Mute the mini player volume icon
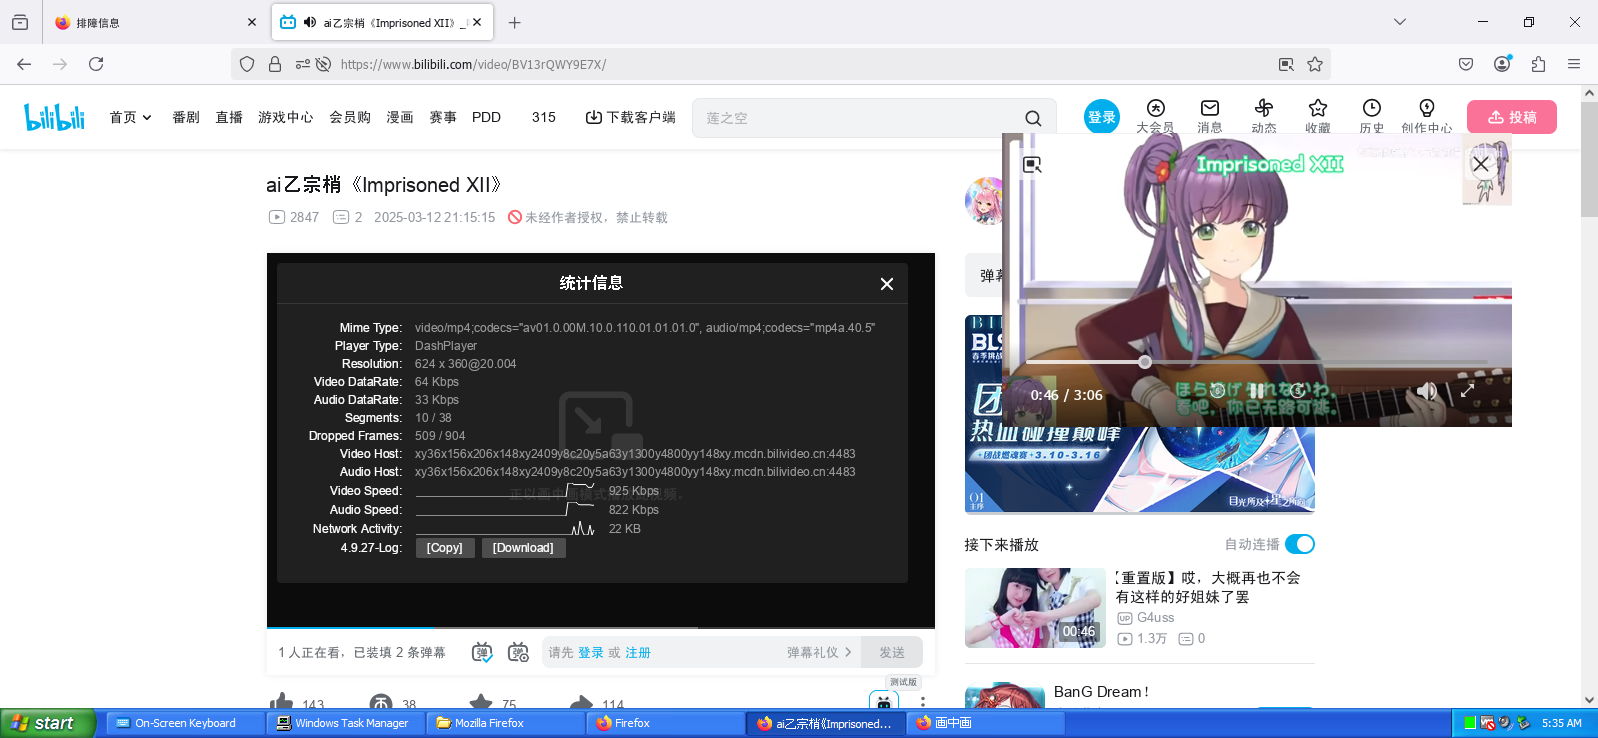 click(x=1426, y=391)
